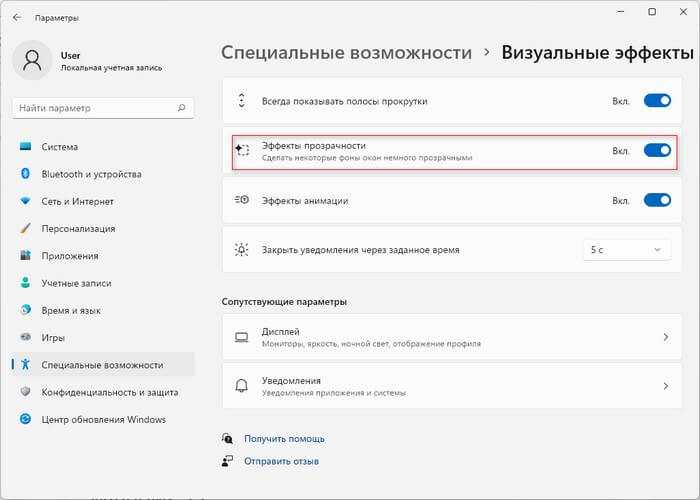Click the Найти параметр search field
The width and height of the screenshot is (700, 500).
[x=103, y=108]
